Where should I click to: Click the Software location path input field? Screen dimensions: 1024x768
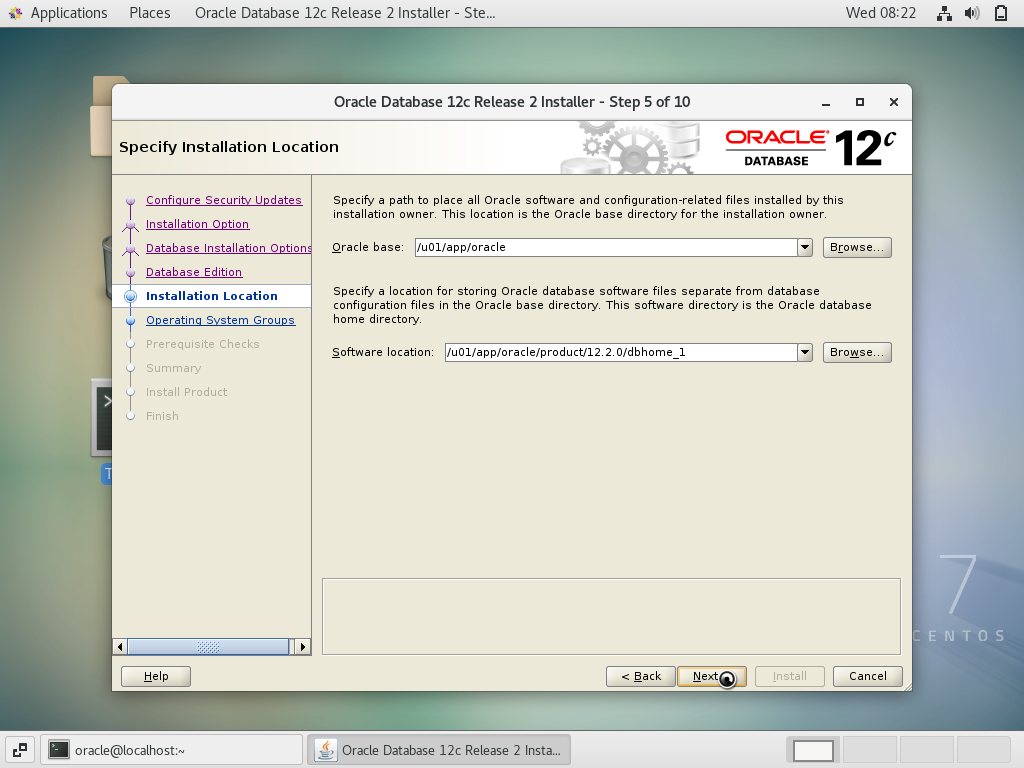tap(621, 353)
